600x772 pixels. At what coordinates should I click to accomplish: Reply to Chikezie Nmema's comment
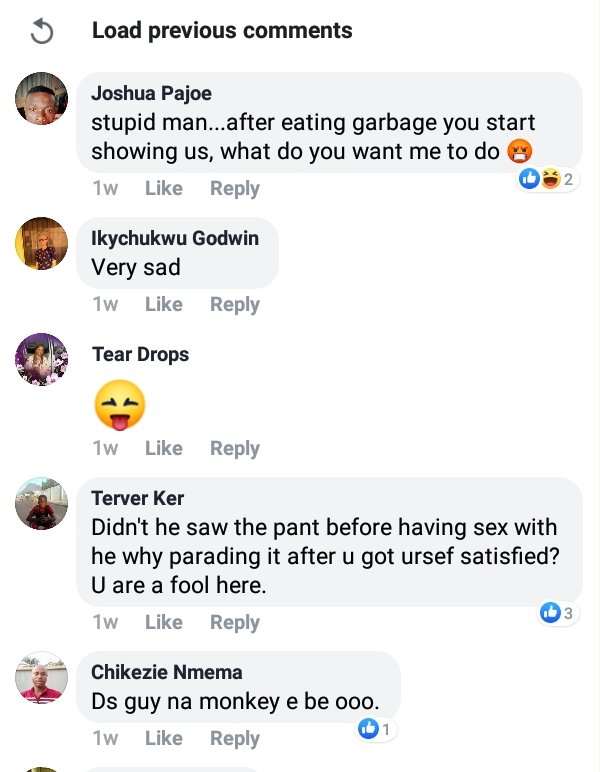(x=234, y=739)
